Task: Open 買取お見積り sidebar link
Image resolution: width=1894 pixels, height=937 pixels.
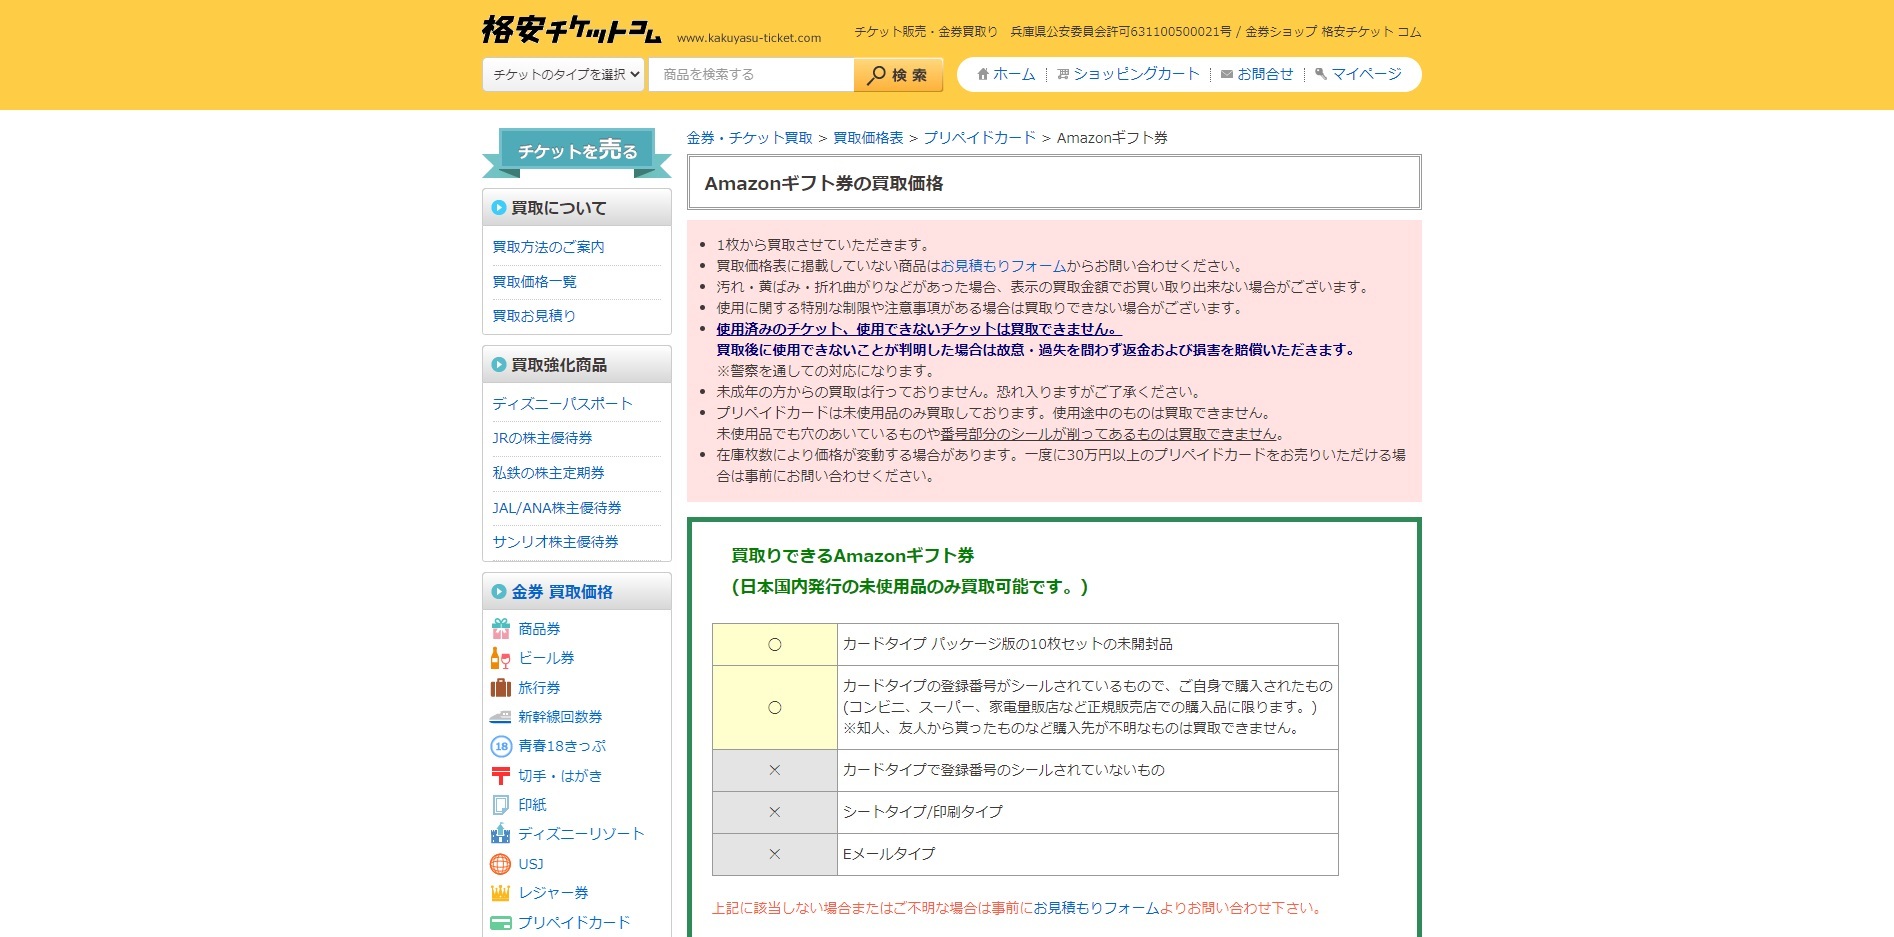Action: (x=534, y=316)
